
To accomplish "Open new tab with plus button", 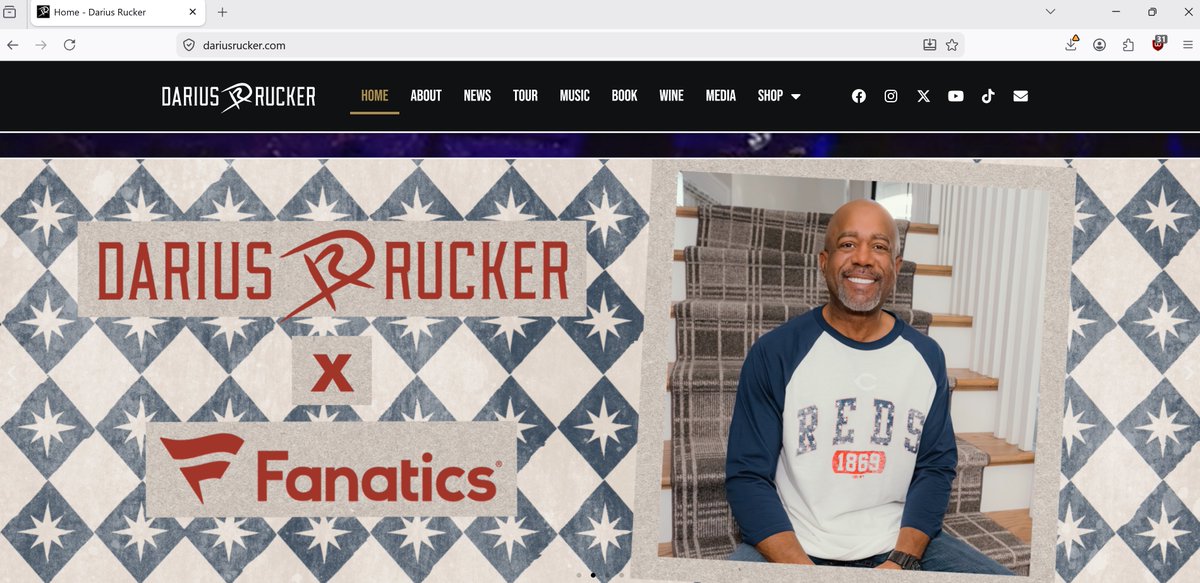I will pos(222,12).
